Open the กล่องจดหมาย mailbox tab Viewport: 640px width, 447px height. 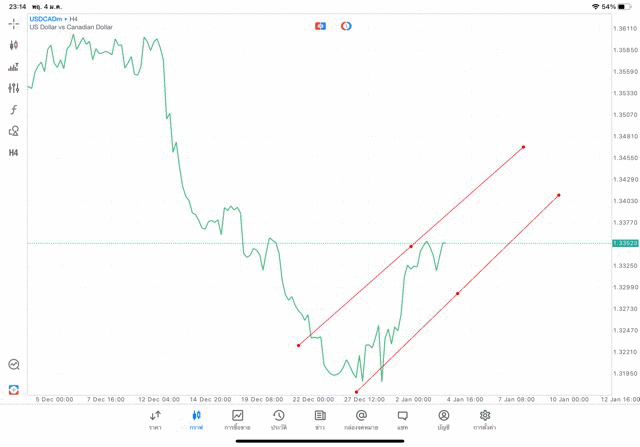tap(361, 420)
